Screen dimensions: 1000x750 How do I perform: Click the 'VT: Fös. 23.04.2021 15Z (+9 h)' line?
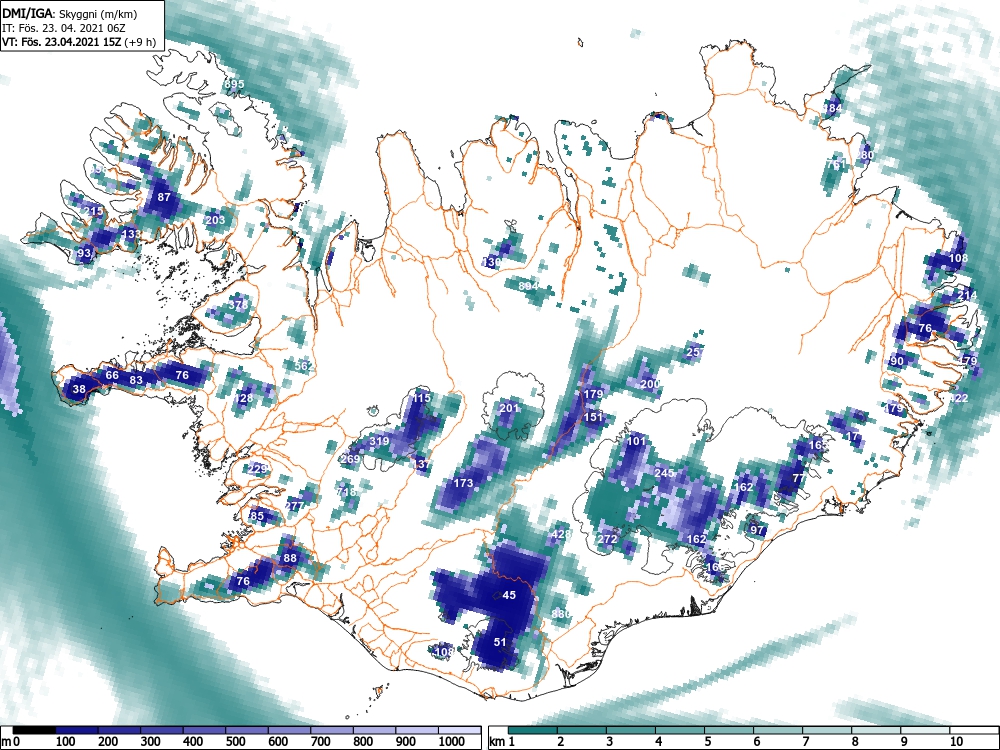point(79,43)
